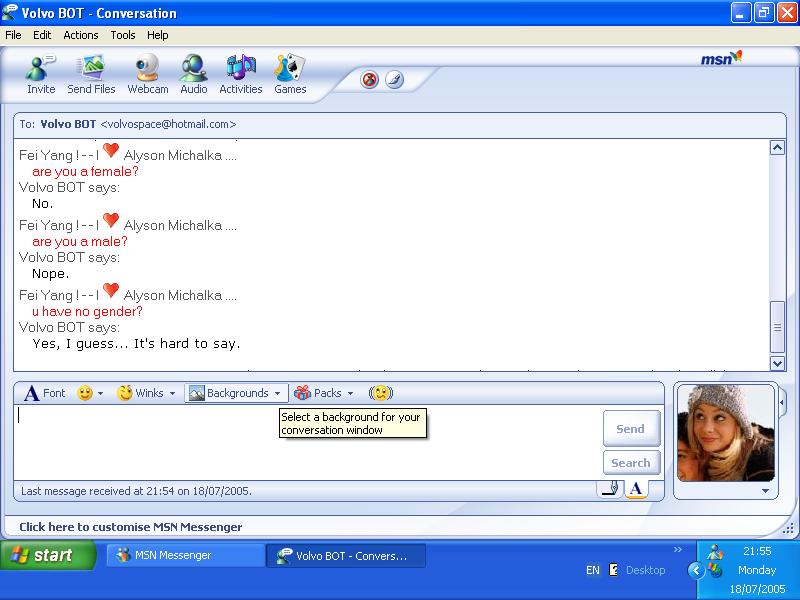This screenshot has height=600, width=800.
Task: Block this contact with the red icon
Action: tap(369, 80)
